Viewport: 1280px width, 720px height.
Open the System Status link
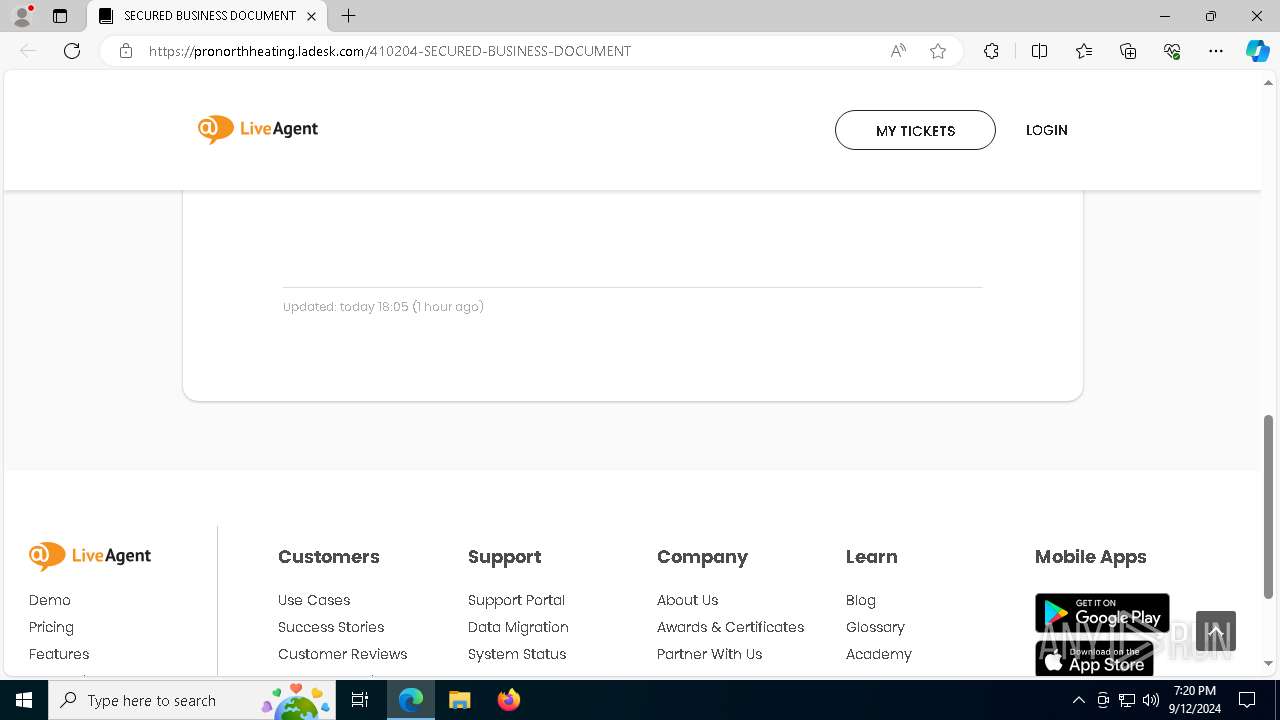(517, 654)
